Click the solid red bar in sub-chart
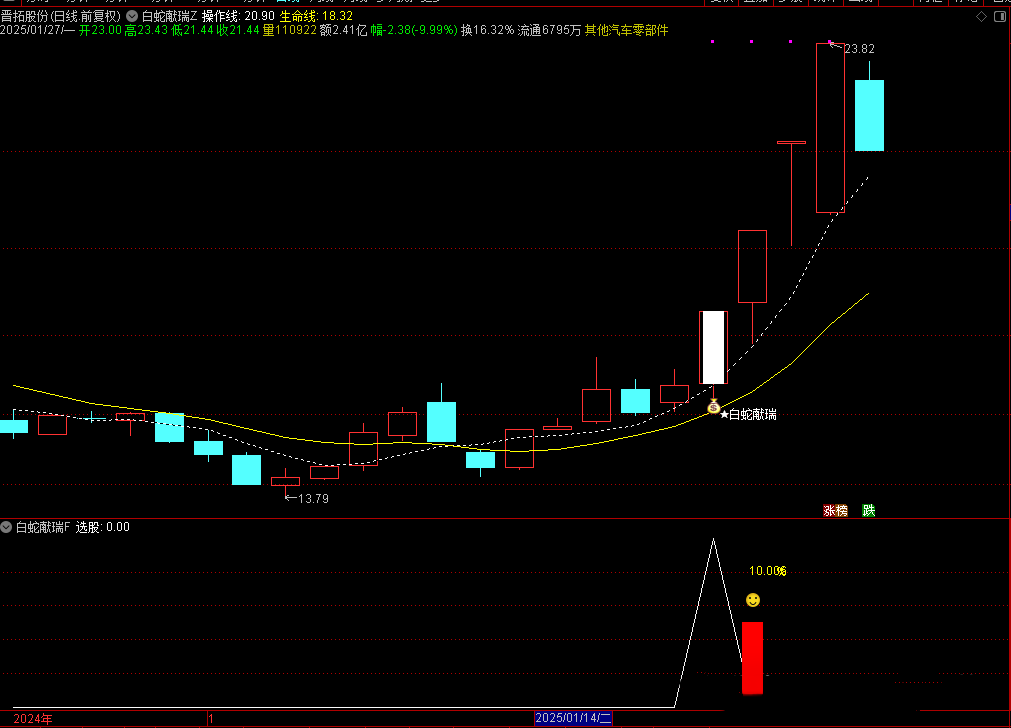This screenshot has width=1011, height=728. (x=752, y=658)
